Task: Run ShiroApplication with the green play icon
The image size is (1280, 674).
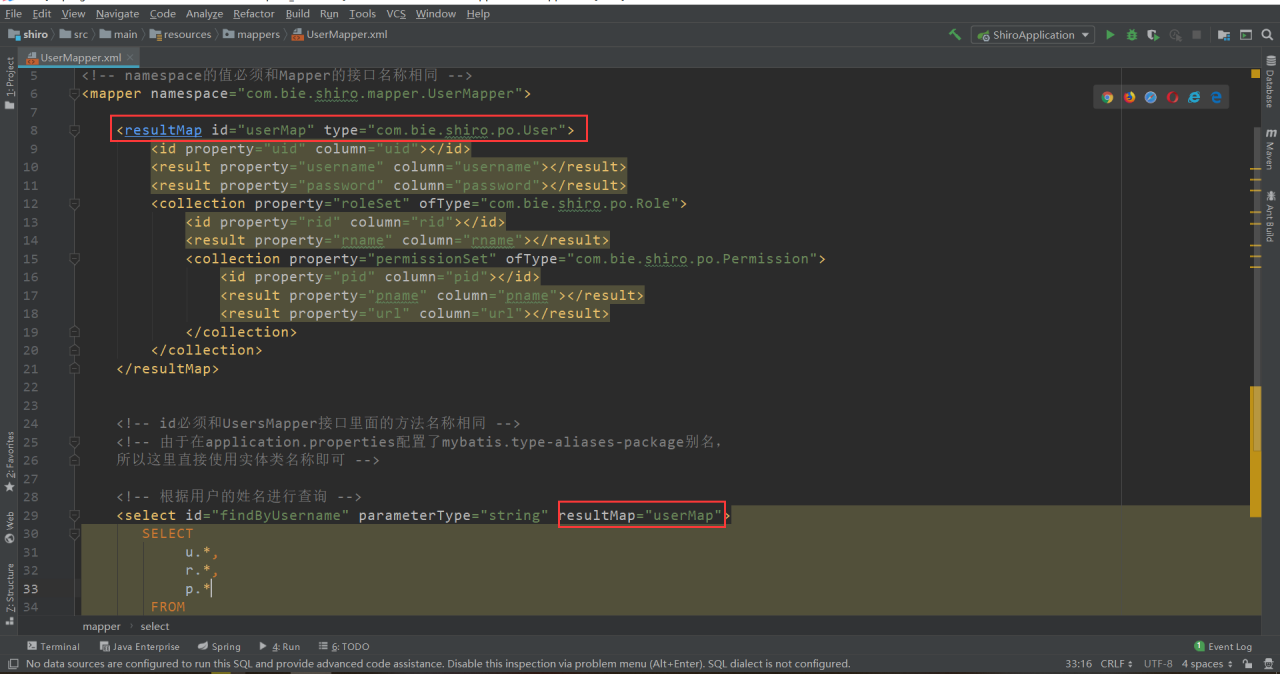Action: click(1110, 34)
